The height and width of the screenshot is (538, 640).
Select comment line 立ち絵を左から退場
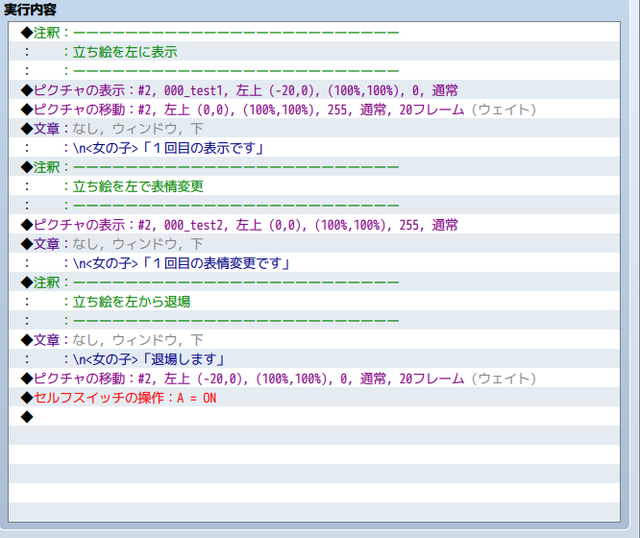coord(314,301)
